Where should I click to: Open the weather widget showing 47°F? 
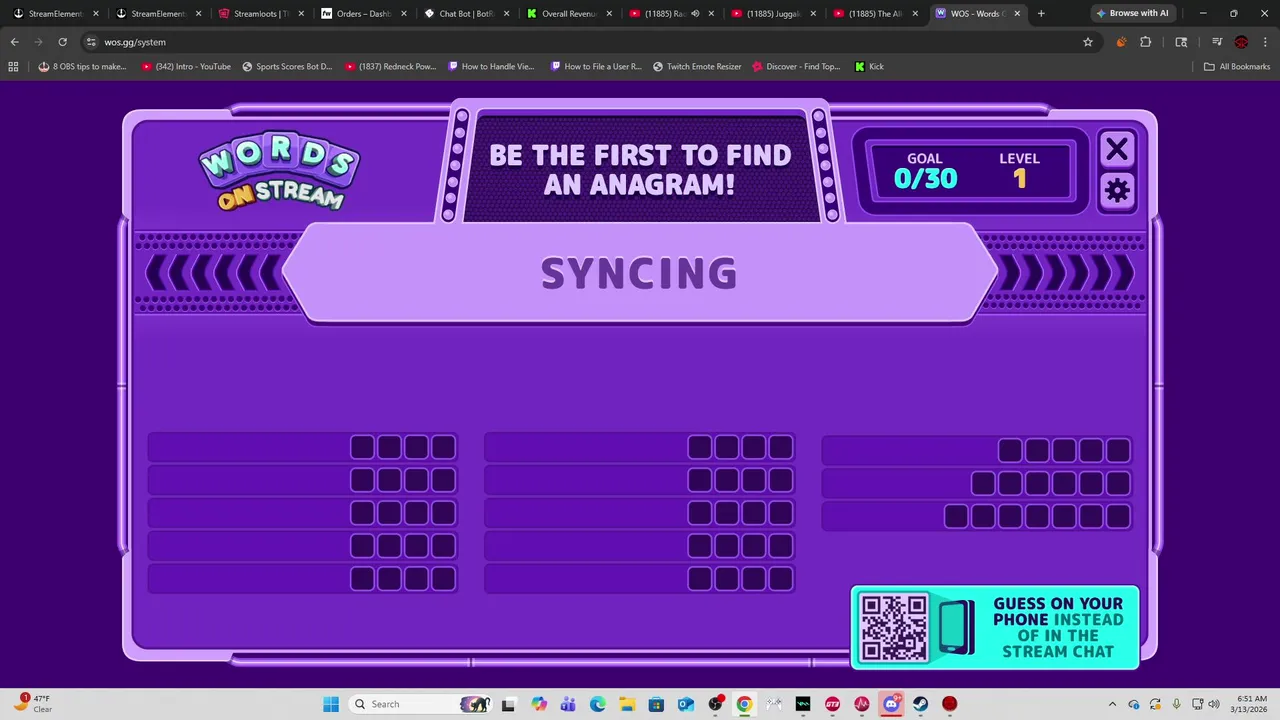[x=33, y=704]
